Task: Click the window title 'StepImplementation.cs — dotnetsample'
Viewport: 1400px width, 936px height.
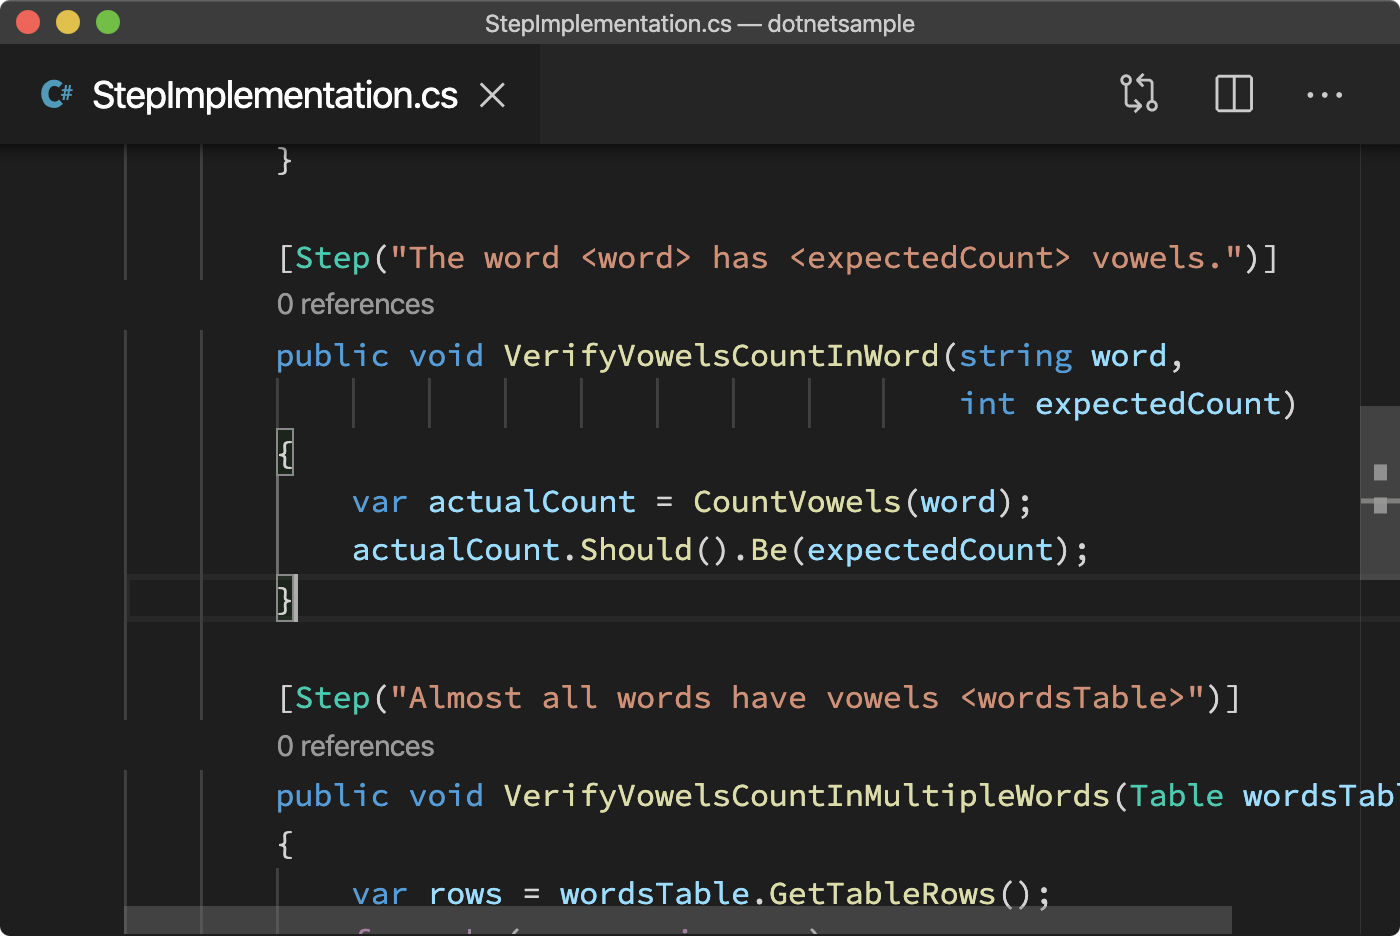Action: pyautogui.click(x=700, y=23)
